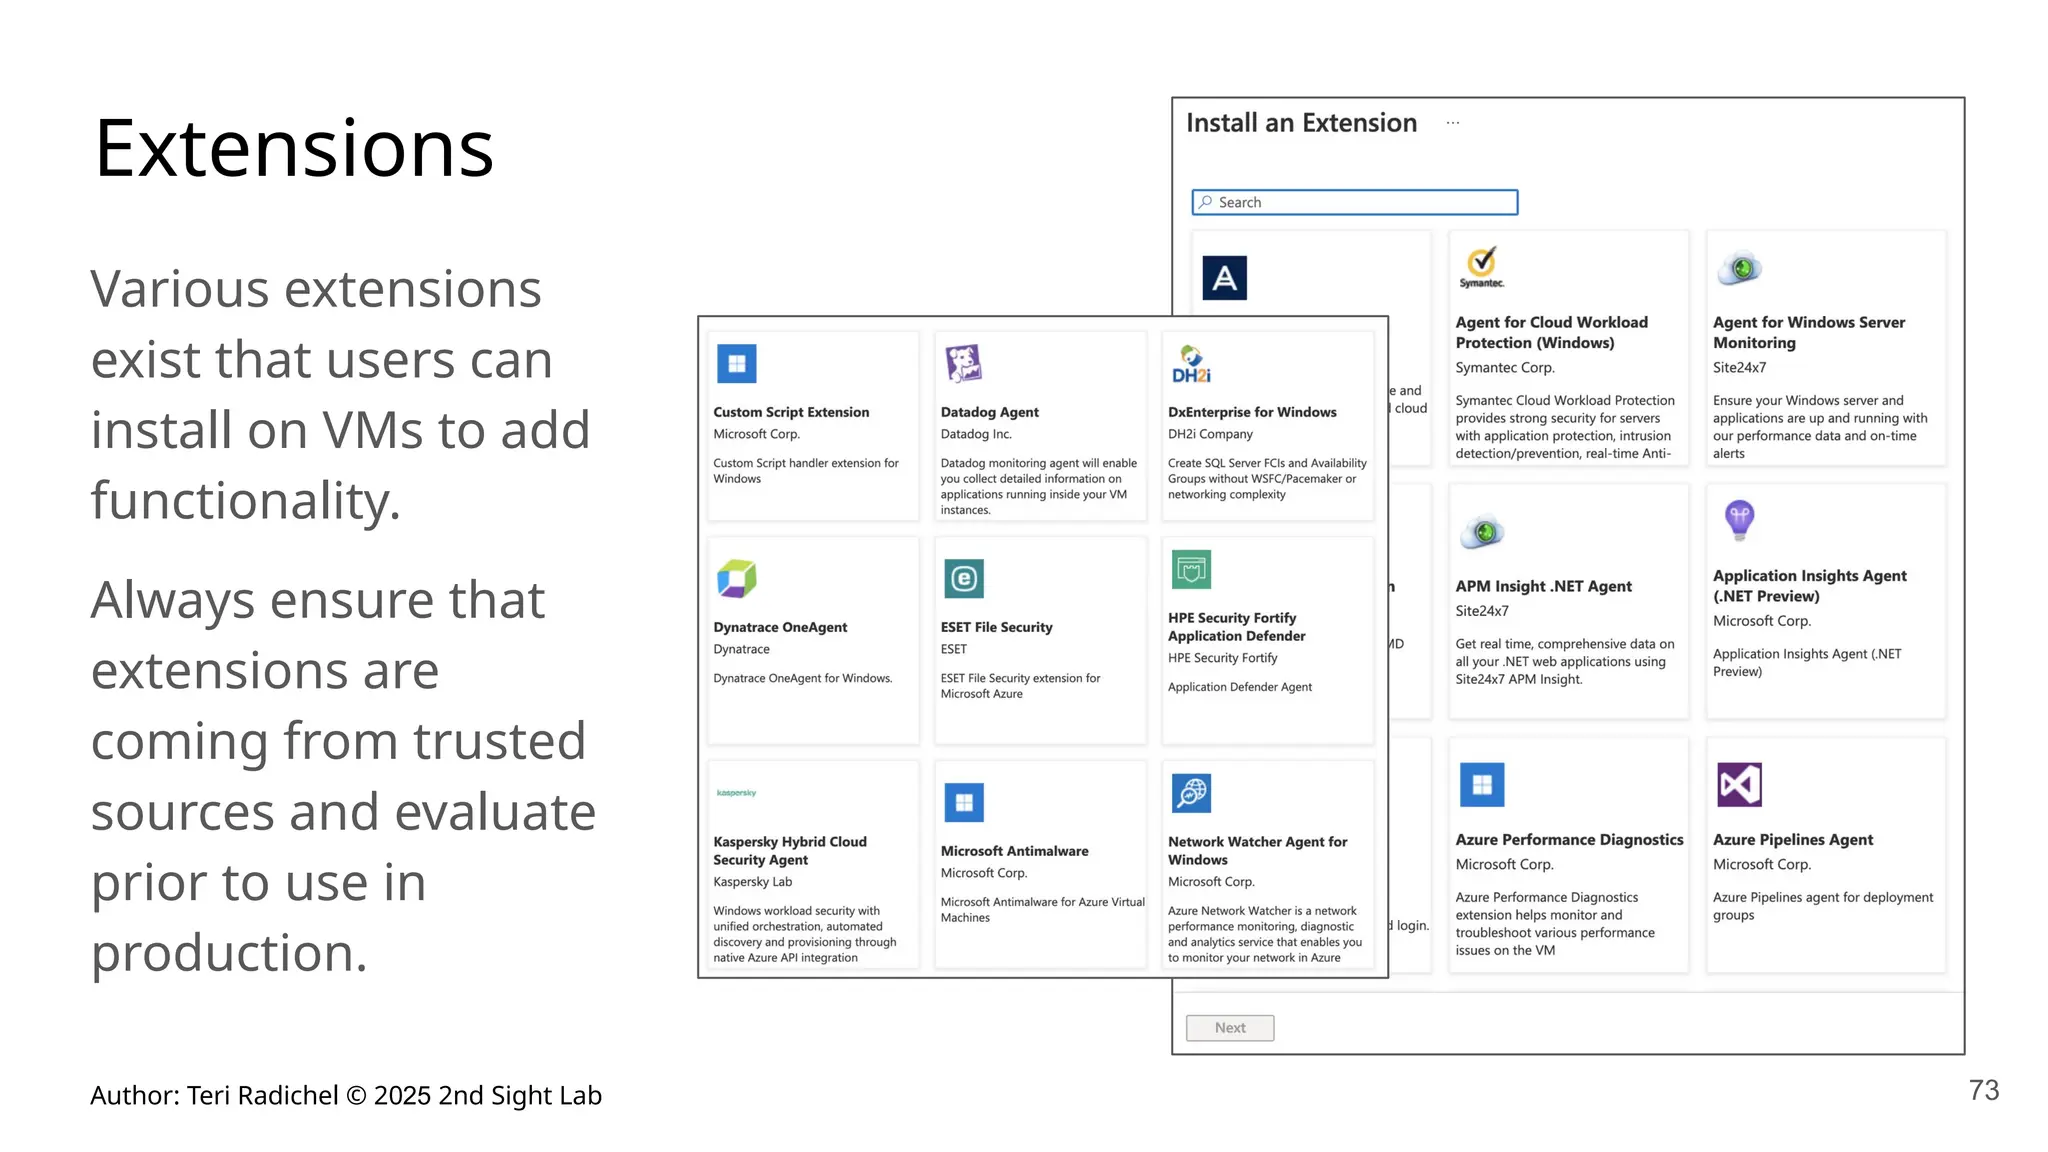The image size is (2048, 1152).
Task: Select the Azure Pipelines Visual Studio icon
Action: [1739, 785]
